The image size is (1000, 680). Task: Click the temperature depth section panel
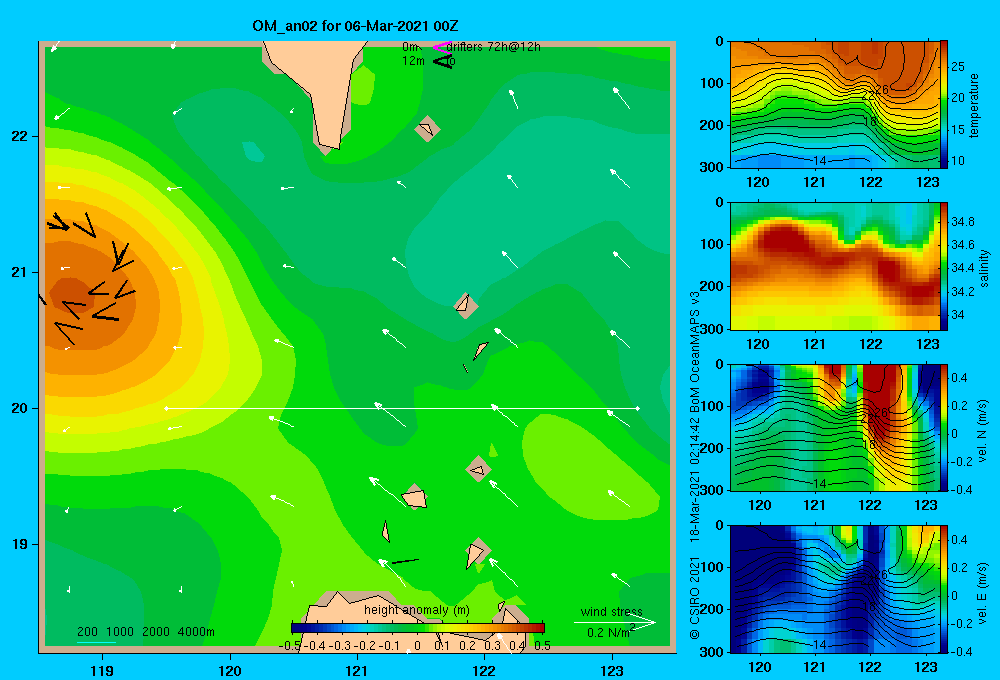click(835, 104)
